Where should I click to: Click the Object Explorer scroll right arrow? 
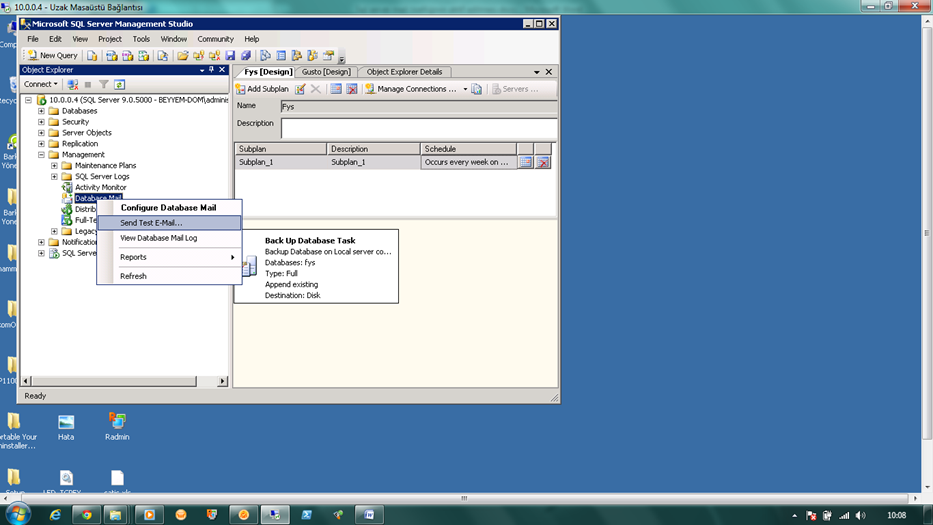[223, 381]
